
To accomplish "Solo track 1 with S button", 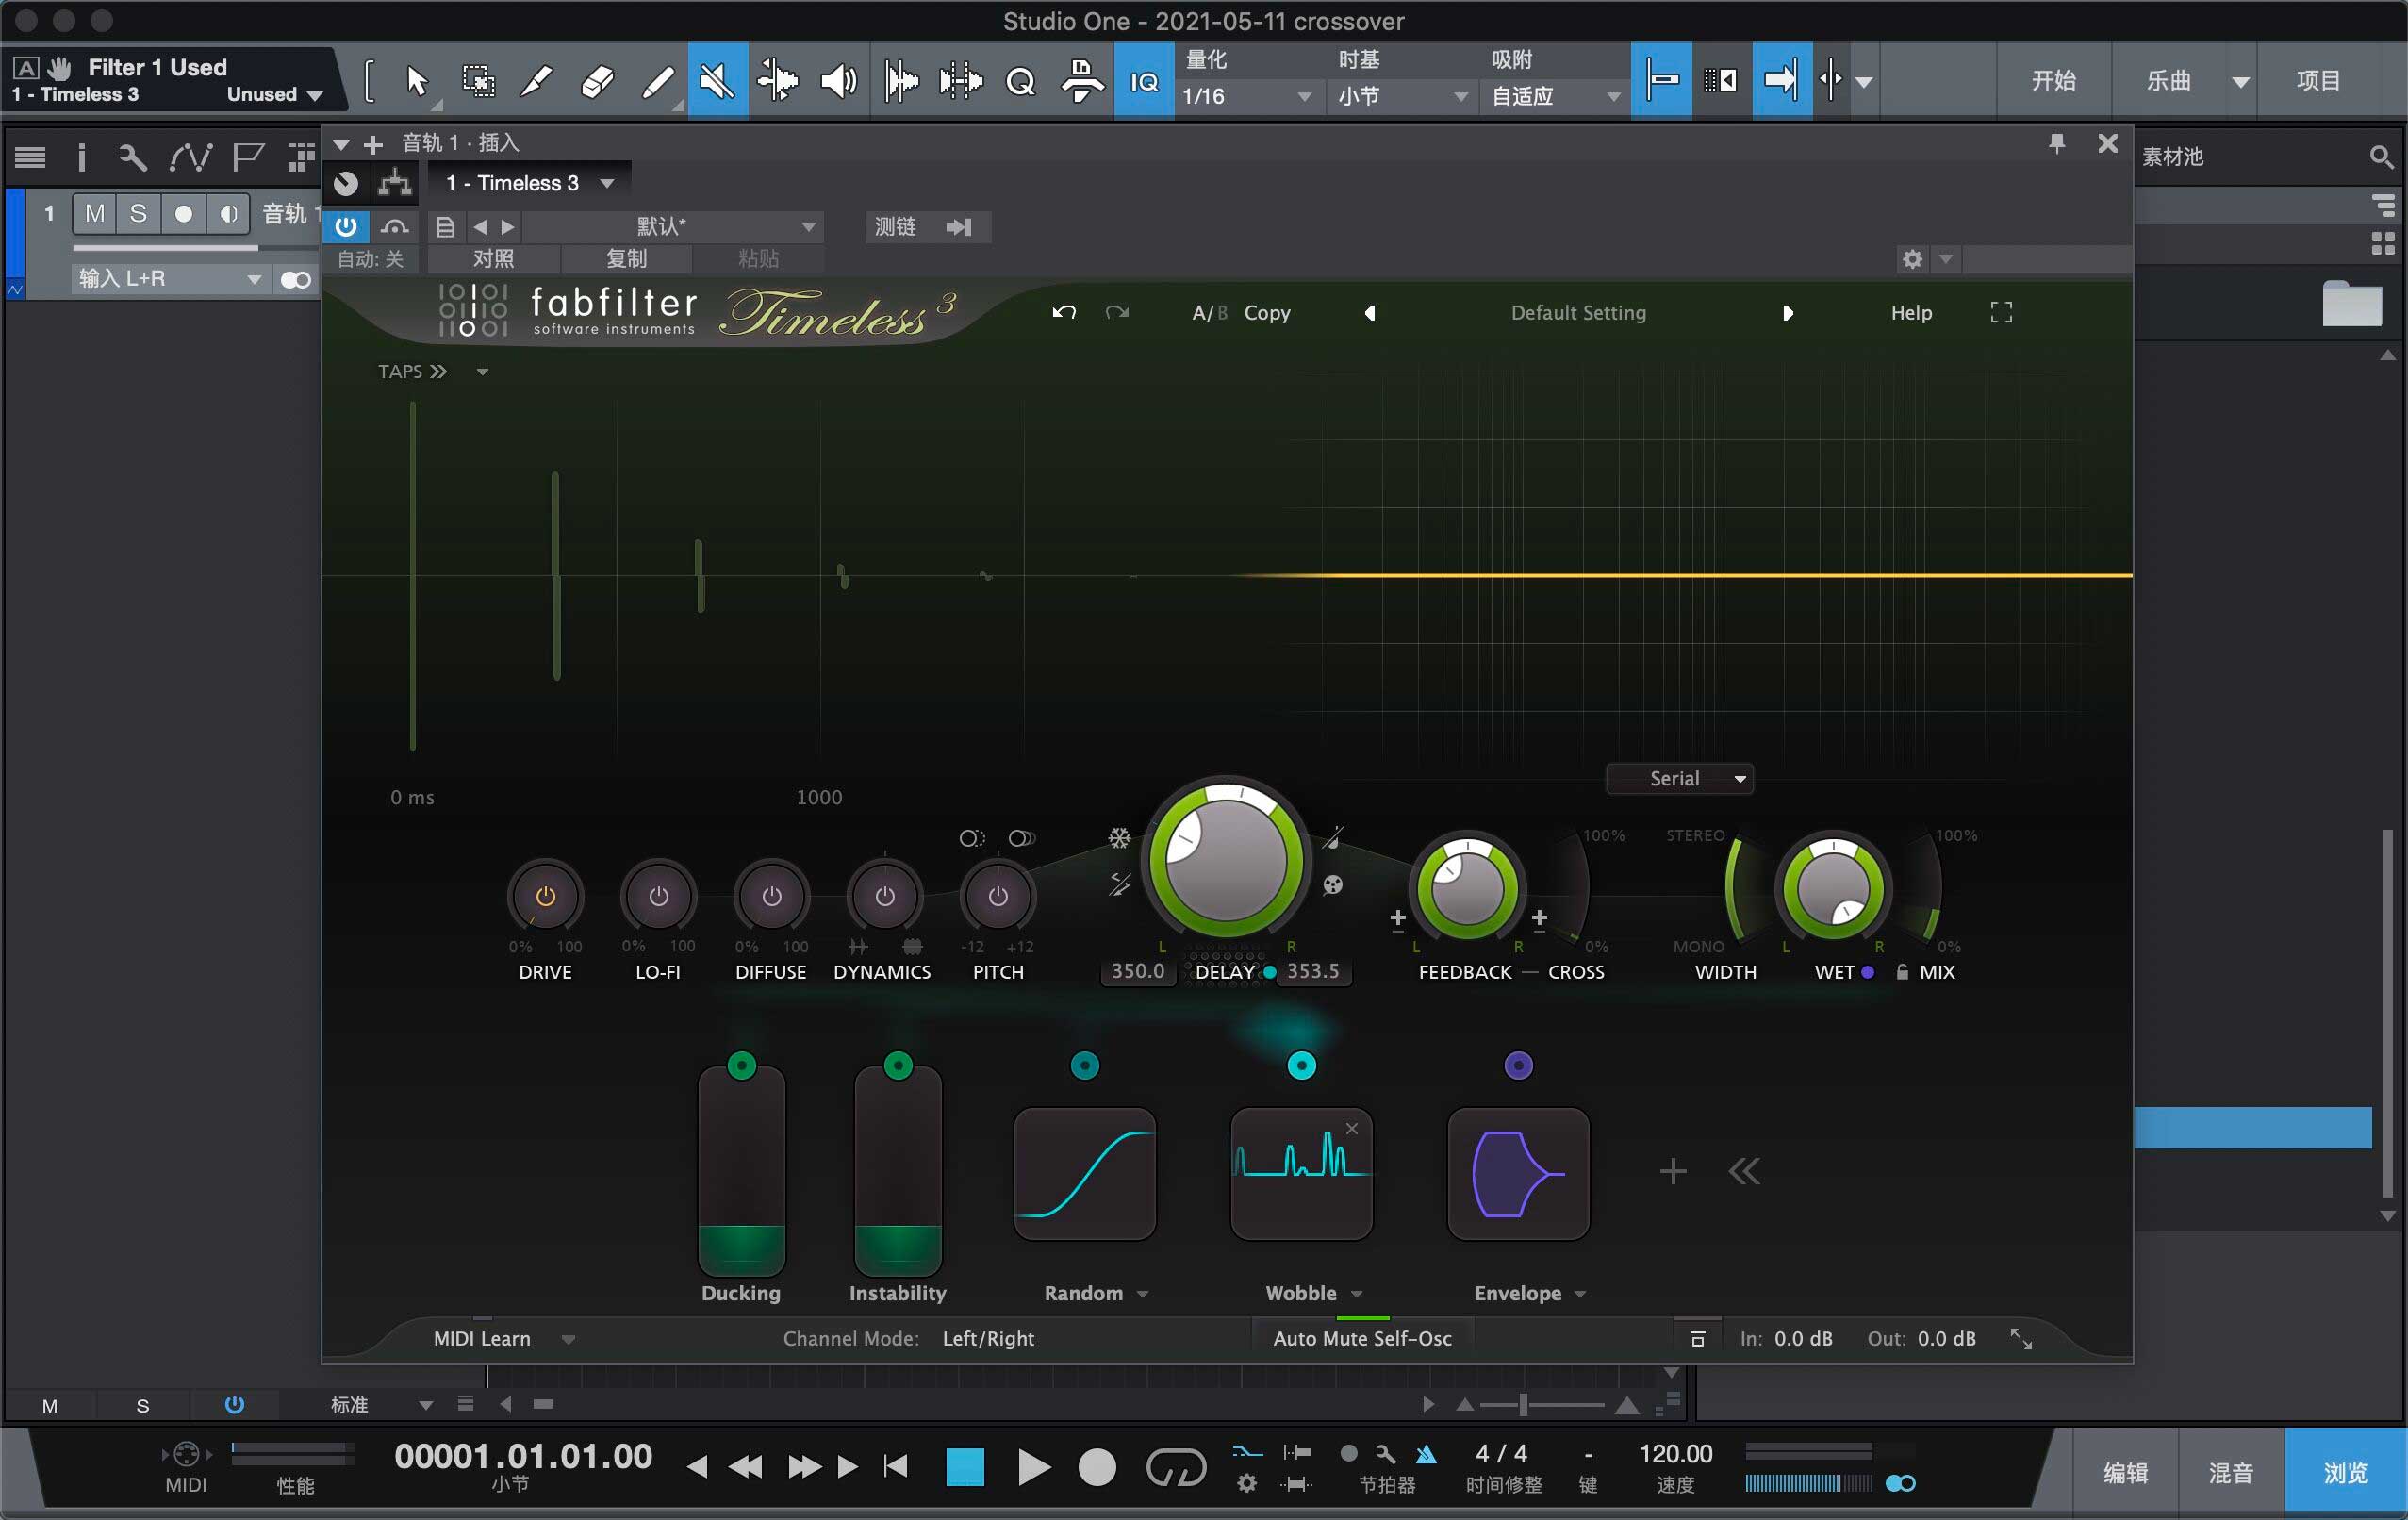I will click(139, 213).
